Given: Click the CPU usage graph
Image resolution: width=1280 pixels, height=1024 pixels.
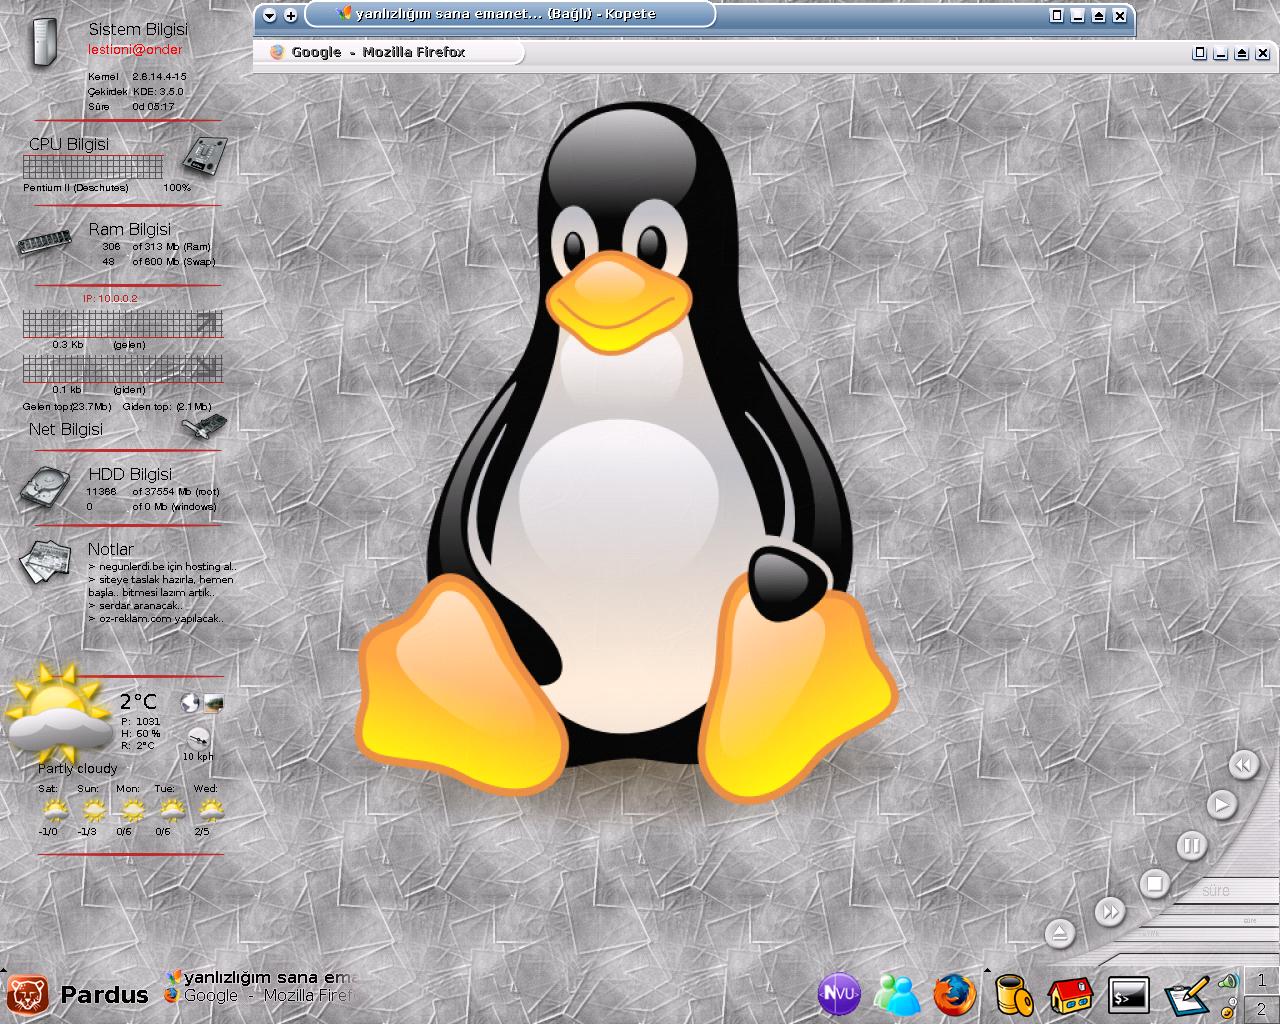Looking at the screenshot, I should coord(93,167).
